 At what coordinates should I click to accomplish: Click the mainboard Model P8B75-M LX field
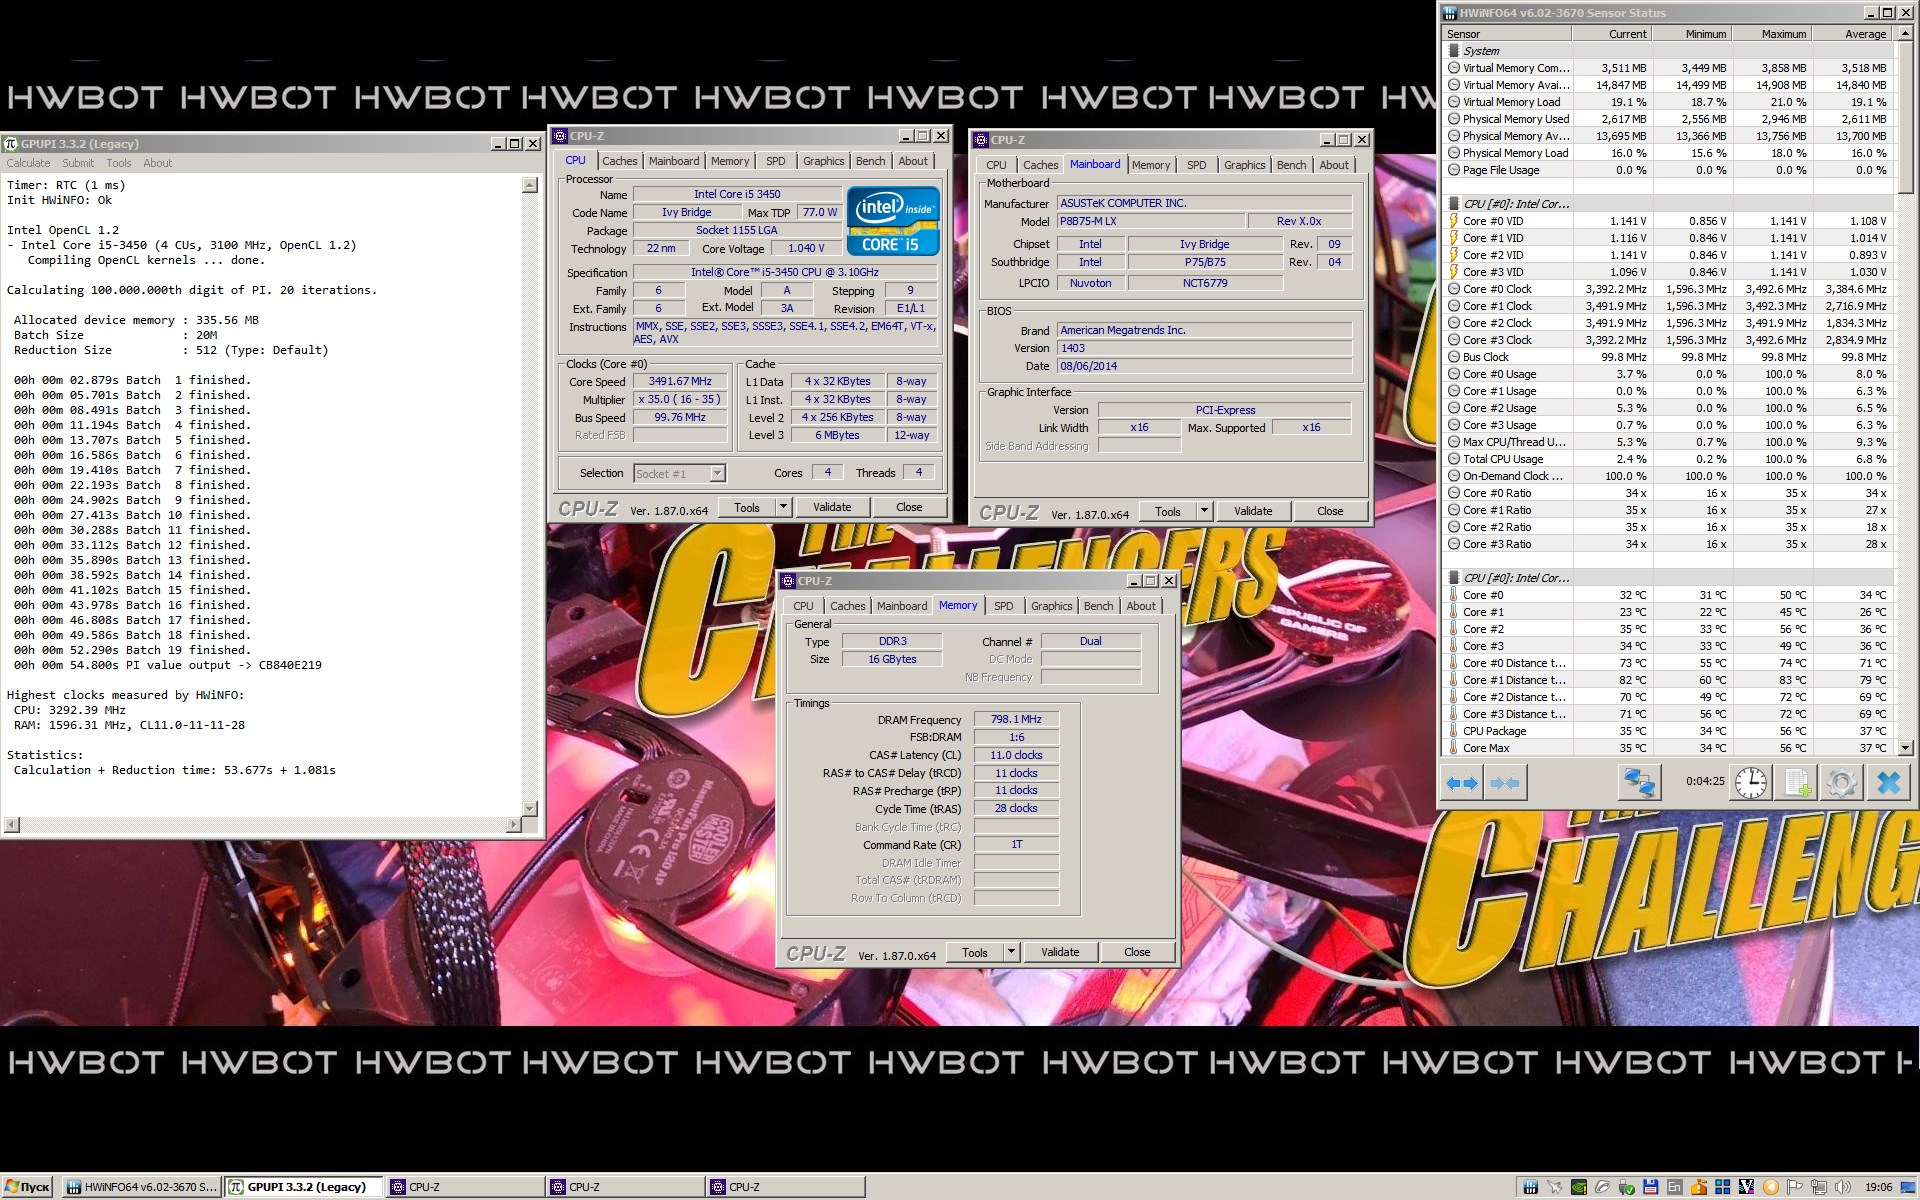pyautogui.click(x=1151, y=221)
